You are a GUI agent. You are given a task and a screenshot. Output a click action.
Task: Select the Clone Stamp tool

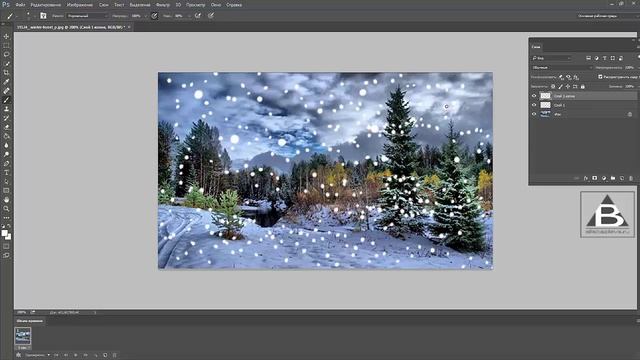pyautogui.click(x=6, y=109)
